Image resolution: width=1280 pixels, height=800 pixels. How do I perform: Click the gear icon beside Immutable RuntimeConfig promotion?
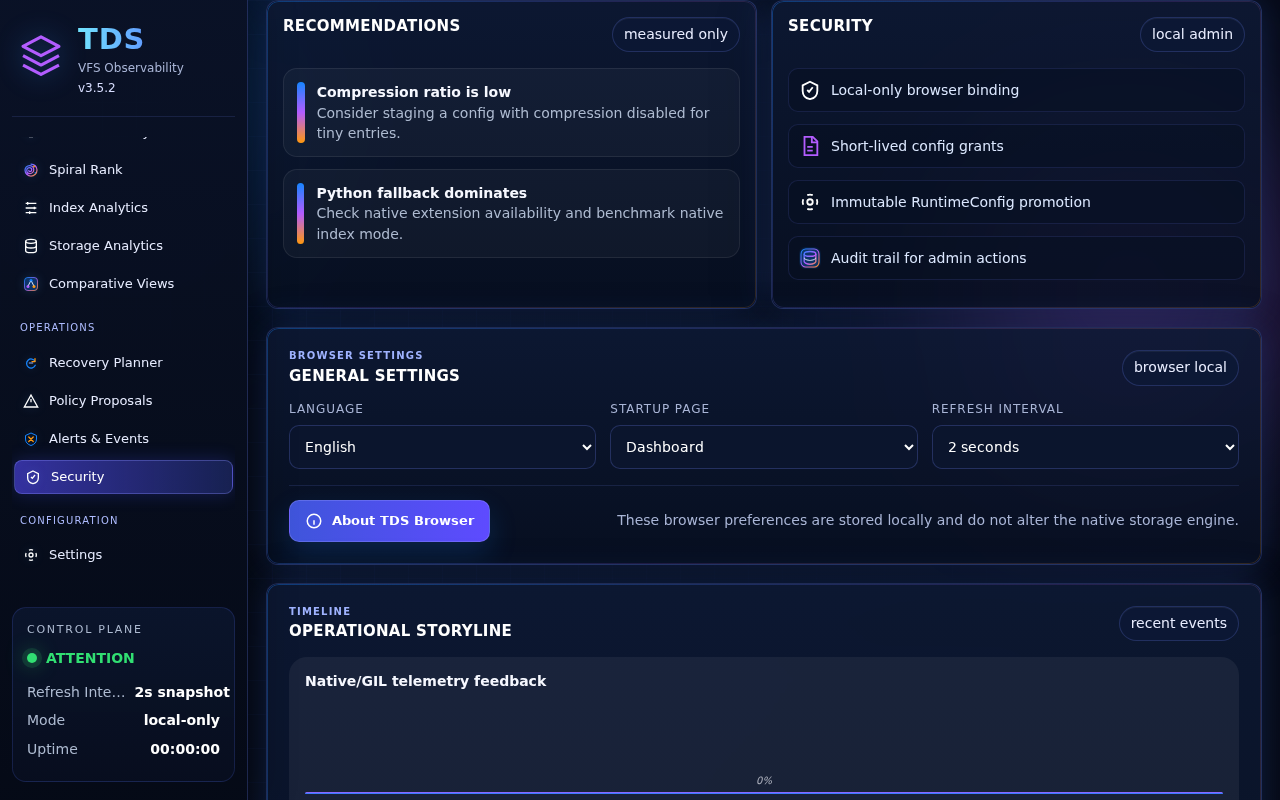pos(810,202)
